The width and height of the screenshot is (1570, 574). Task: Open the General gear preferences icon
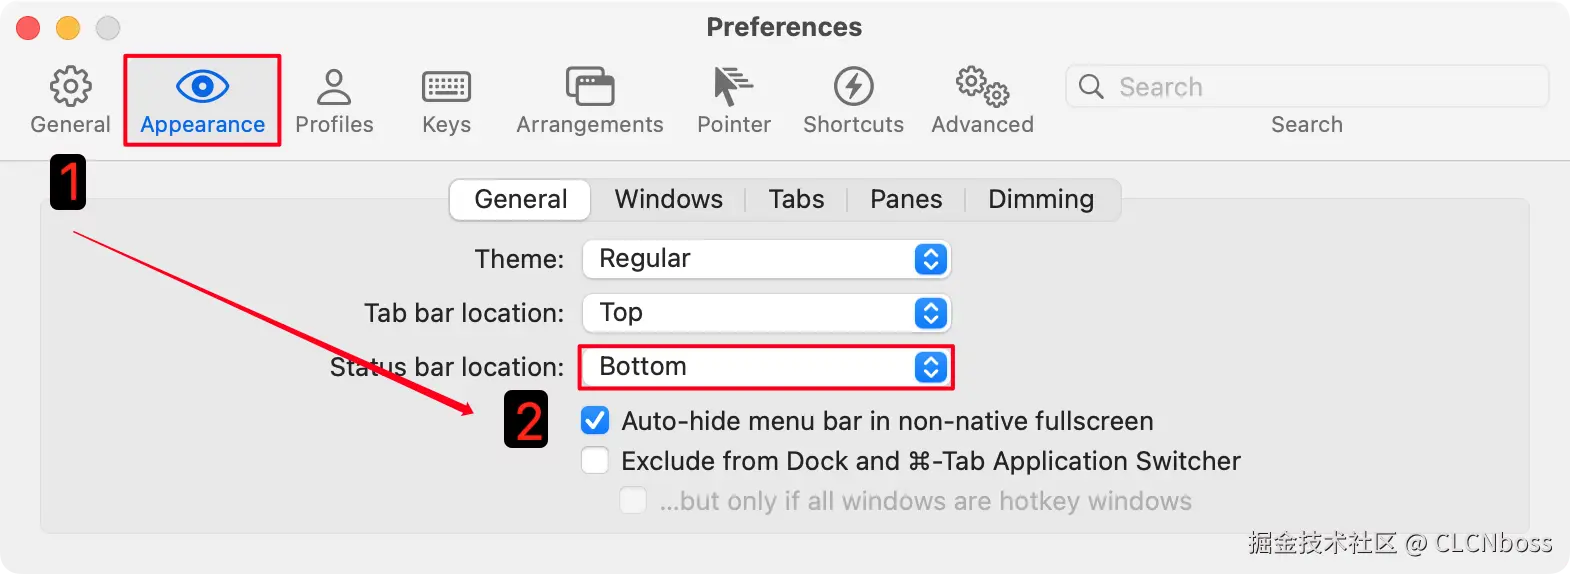point(70,87)
